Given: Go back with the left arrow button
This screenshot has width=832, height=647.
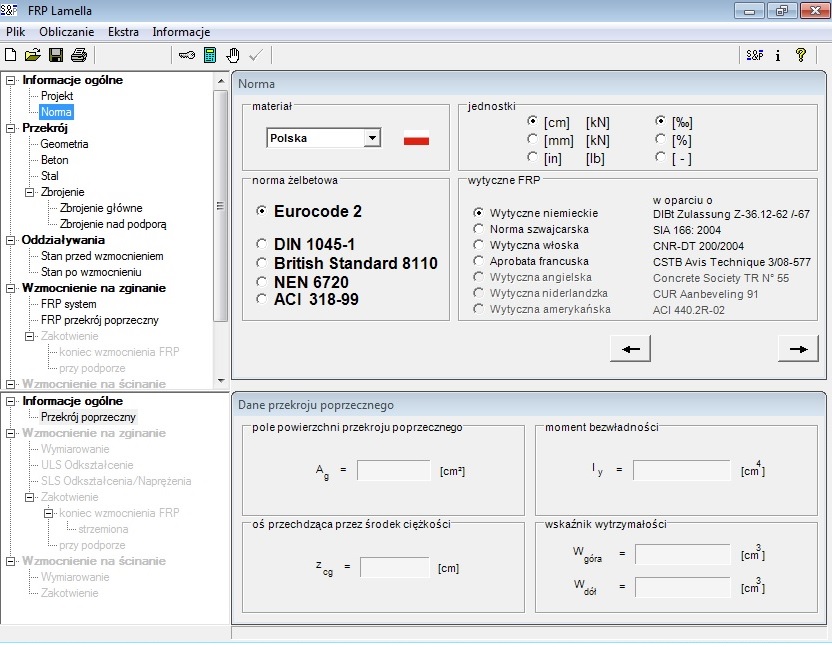Looking at the screenshot, I should coord(630,348).
